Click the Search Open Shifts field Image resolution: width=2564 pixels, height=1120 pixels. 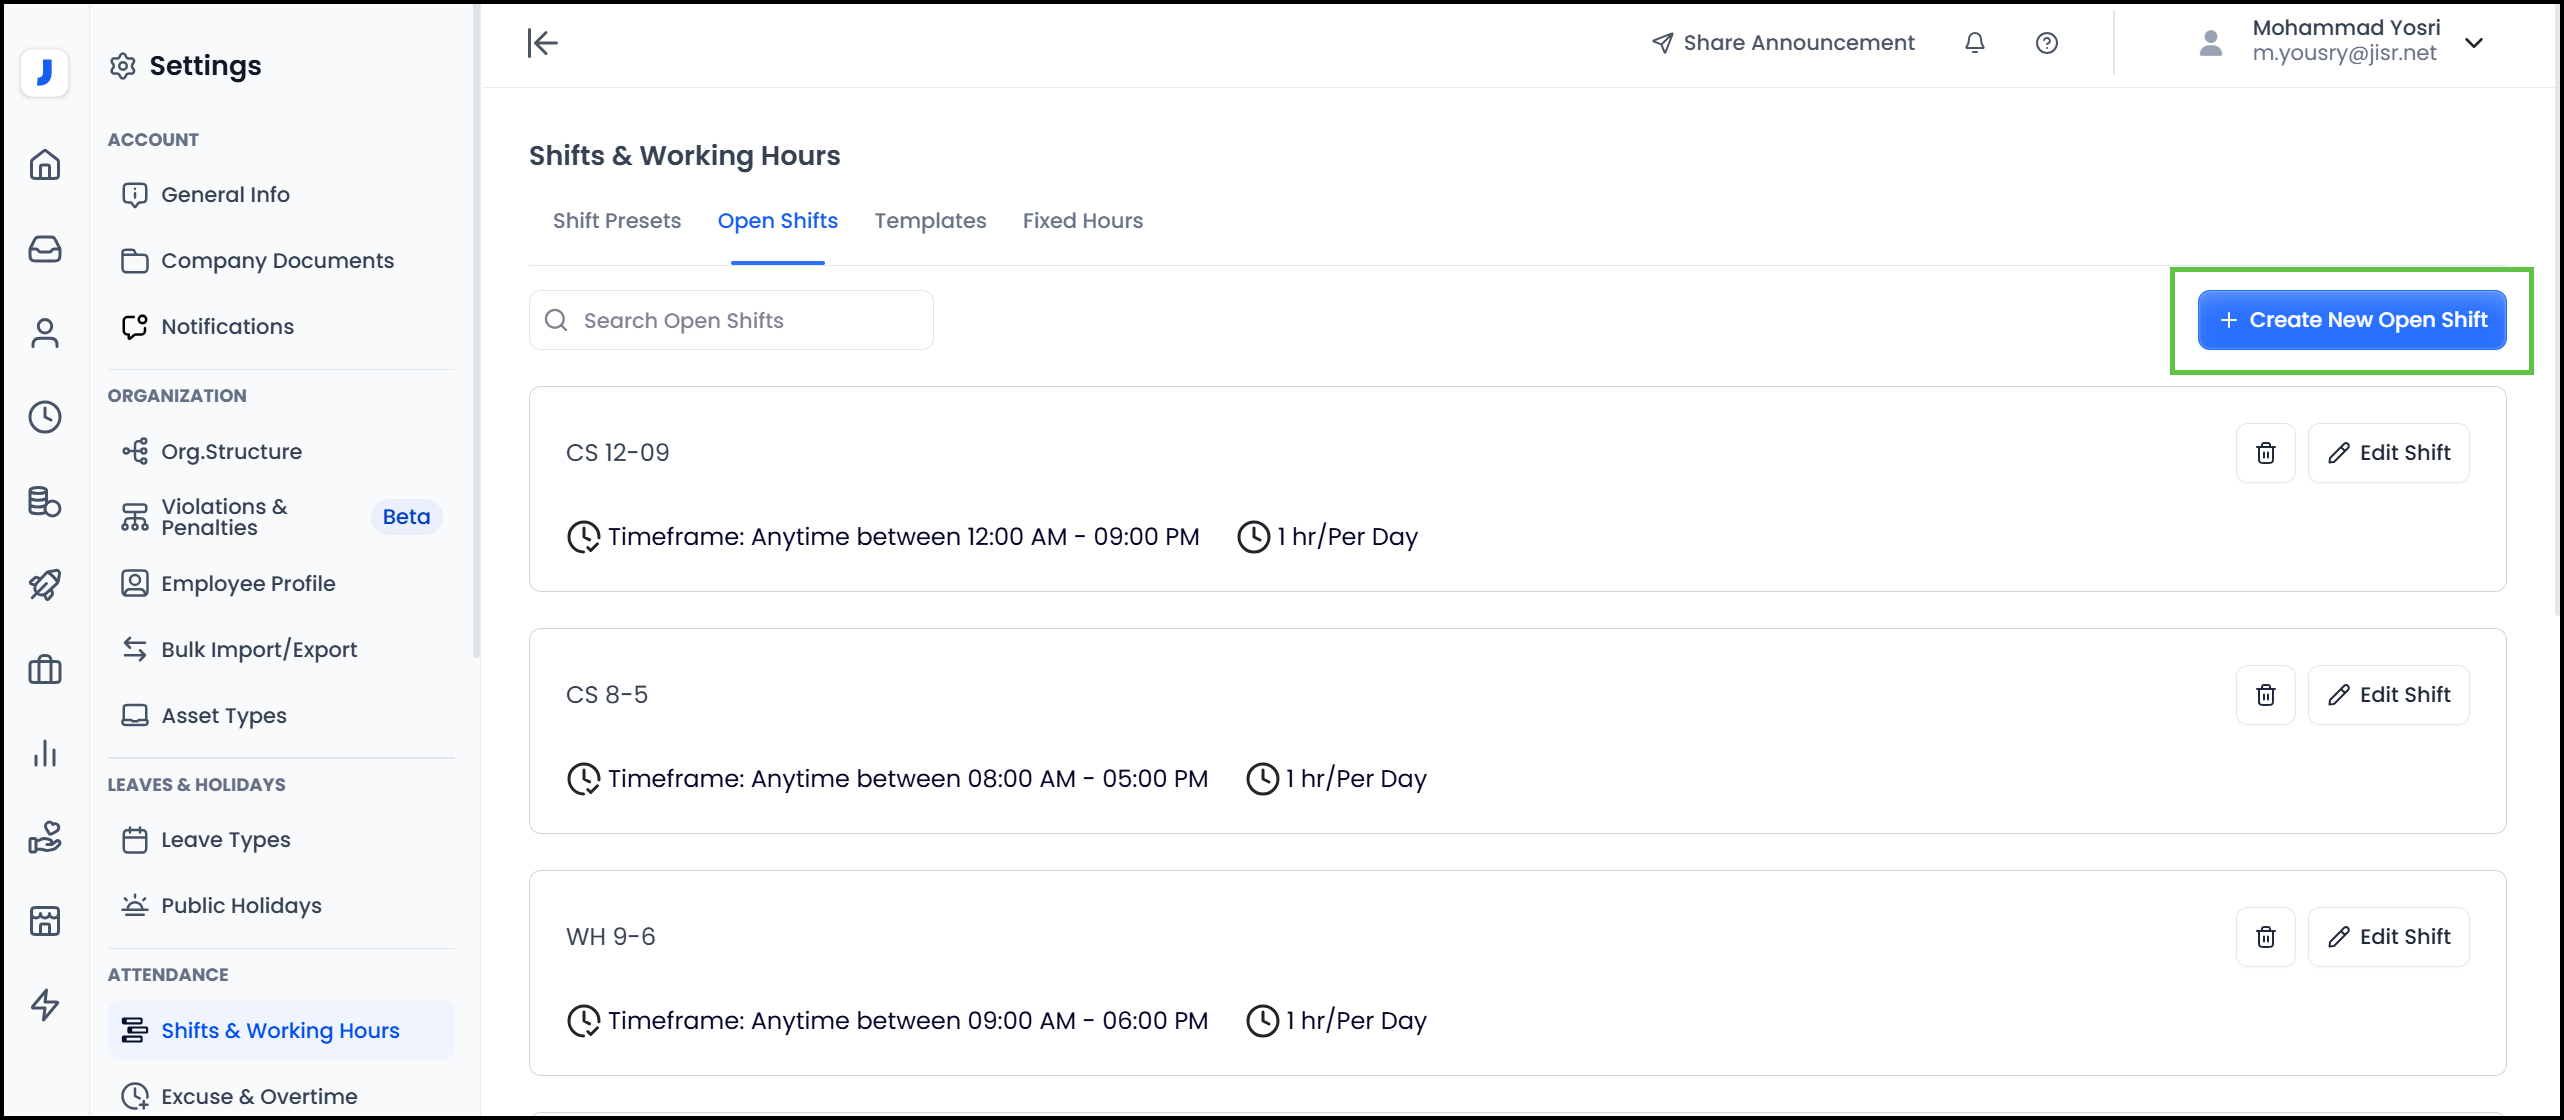point(731,320)
